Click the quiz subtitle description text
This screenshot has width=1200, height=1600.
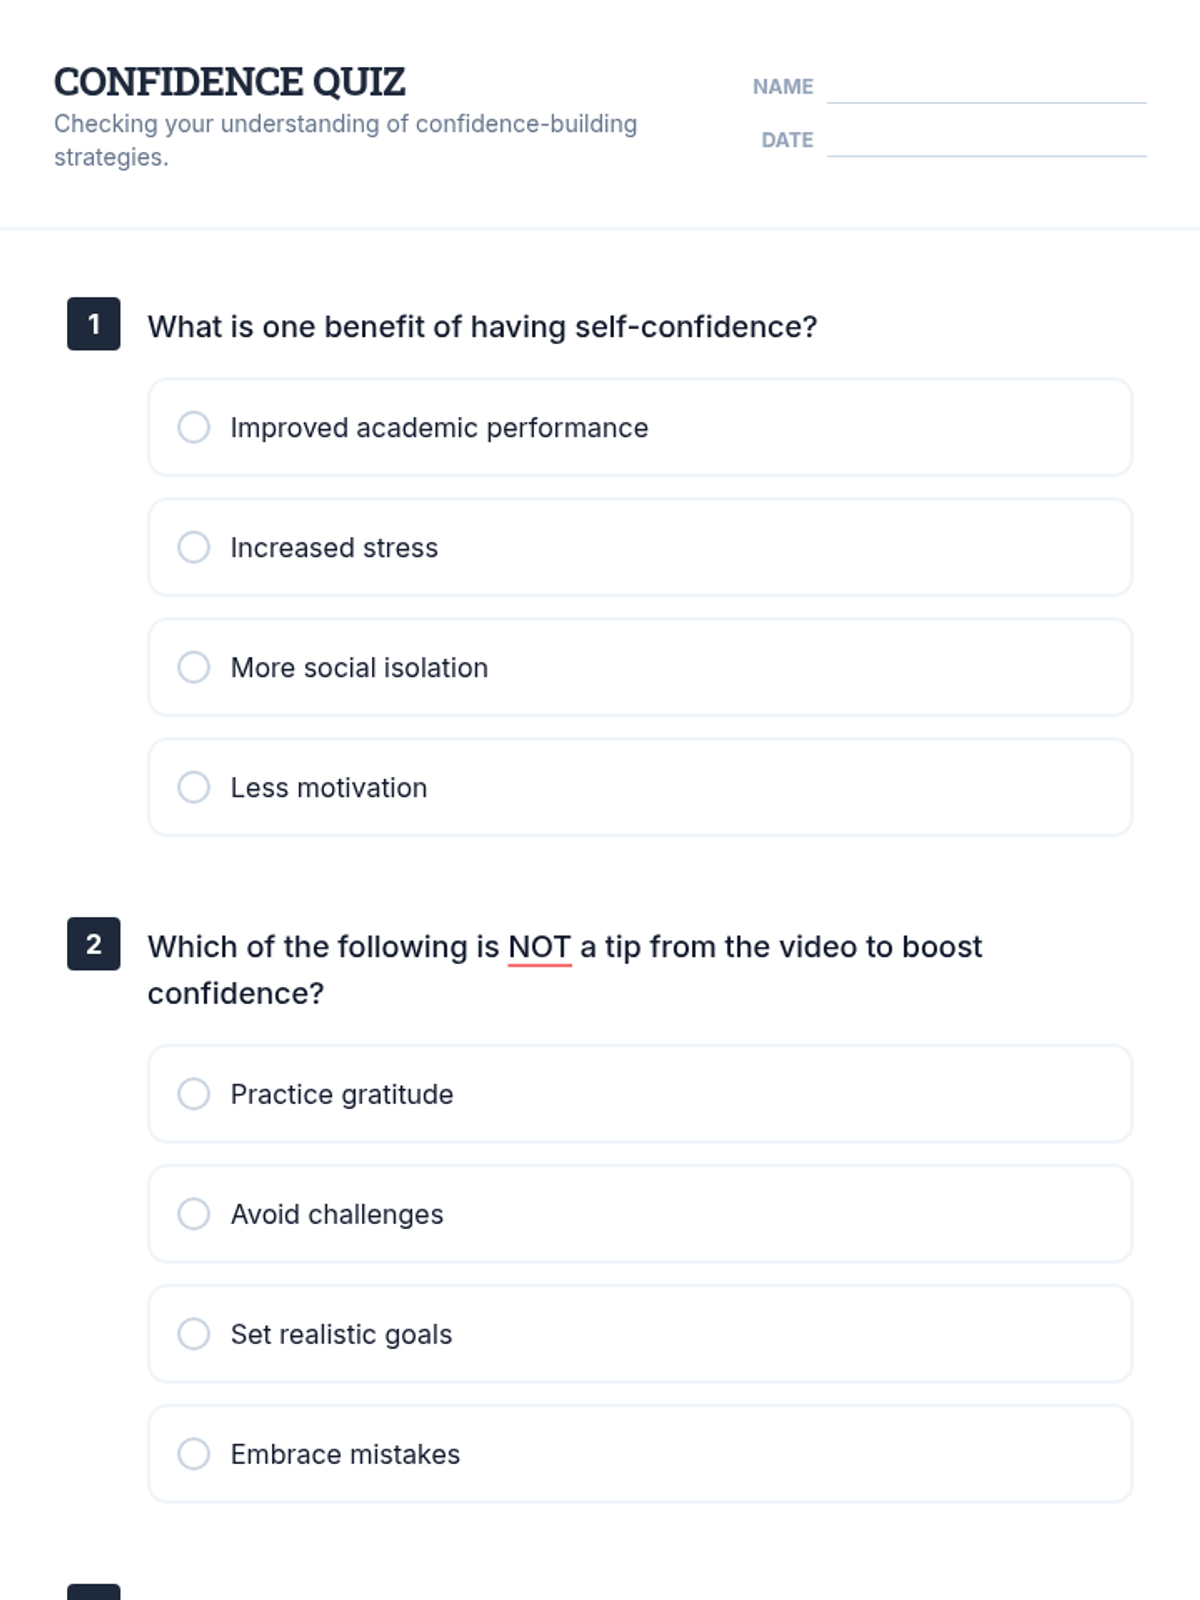click(x=346, y=140)
